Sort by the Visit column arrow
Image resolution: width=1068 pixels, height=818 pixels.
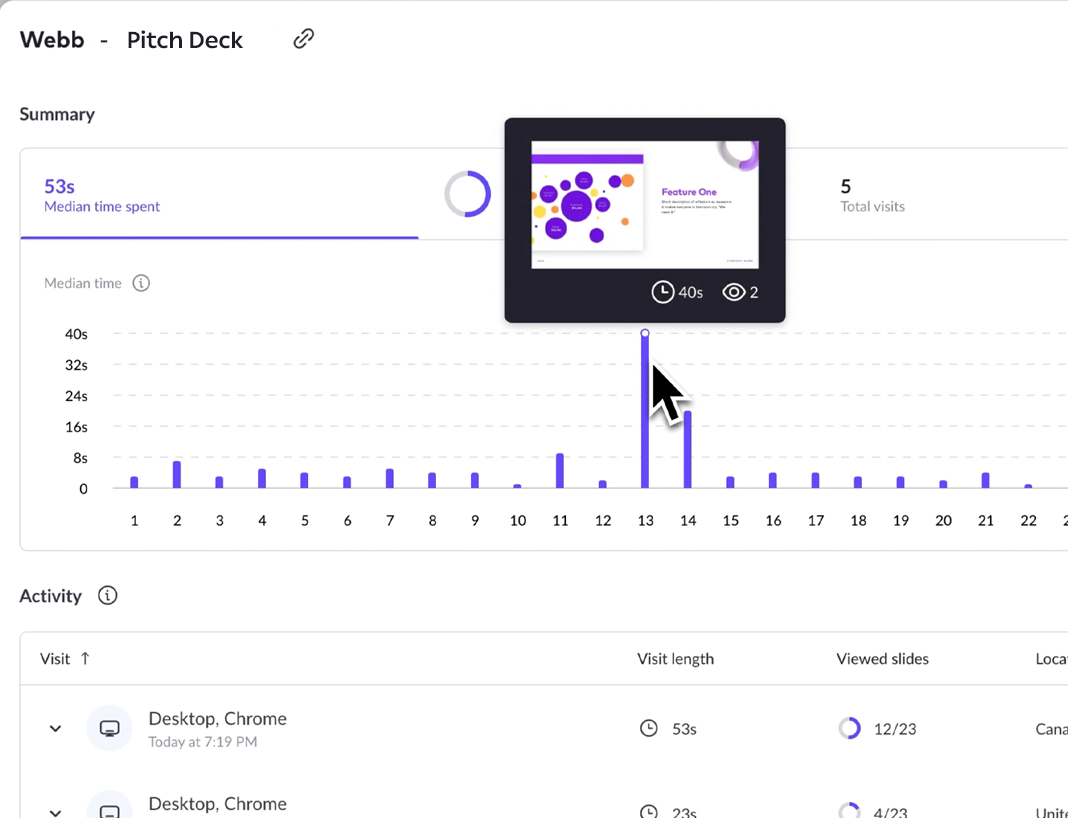[x=85, y=659]
